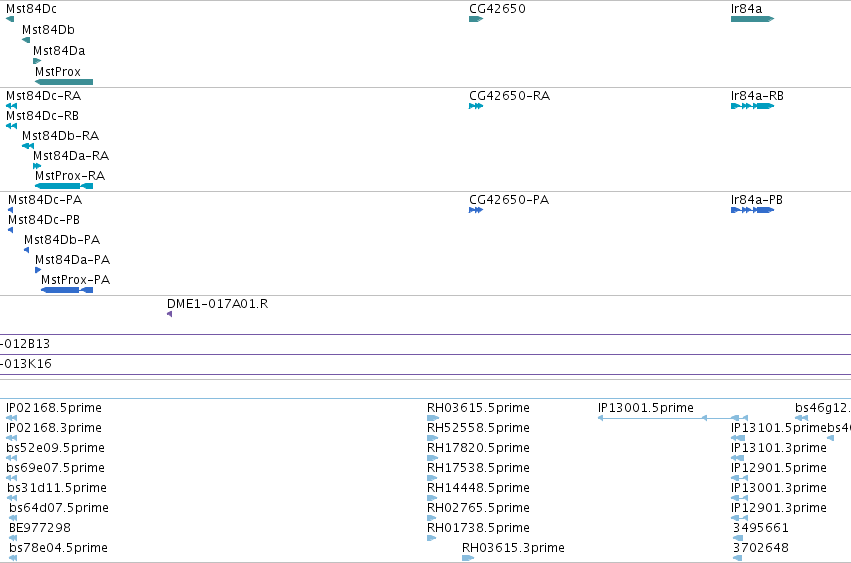The image size is (851, 563).
Task: Open the CG42650 gene label
Action: (x=498, y=9)
